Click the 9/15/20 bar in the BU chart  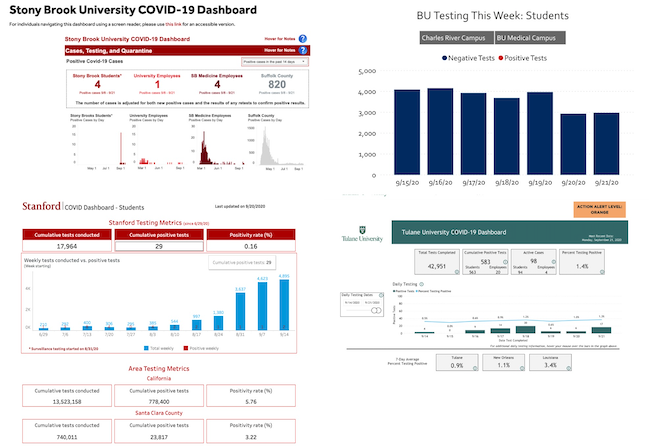click(x=407, y=132)
